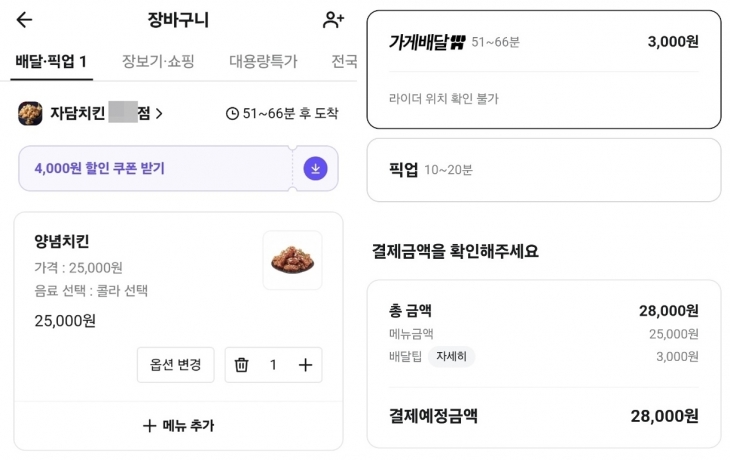Download the 4,000원 discount coupon
The width and height of the screenshot is (730, 460).
315,168
